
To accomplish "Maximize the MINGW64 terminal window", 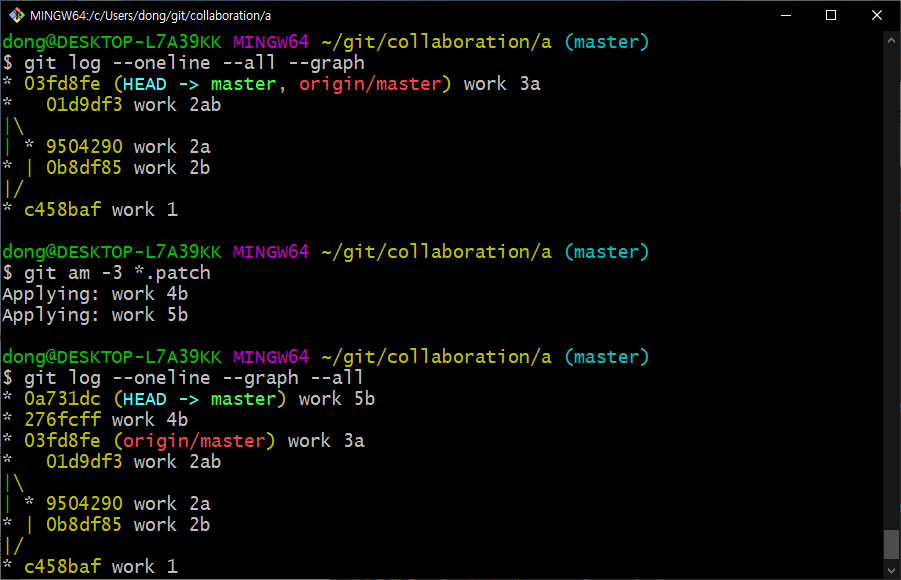I will (831, 16).
